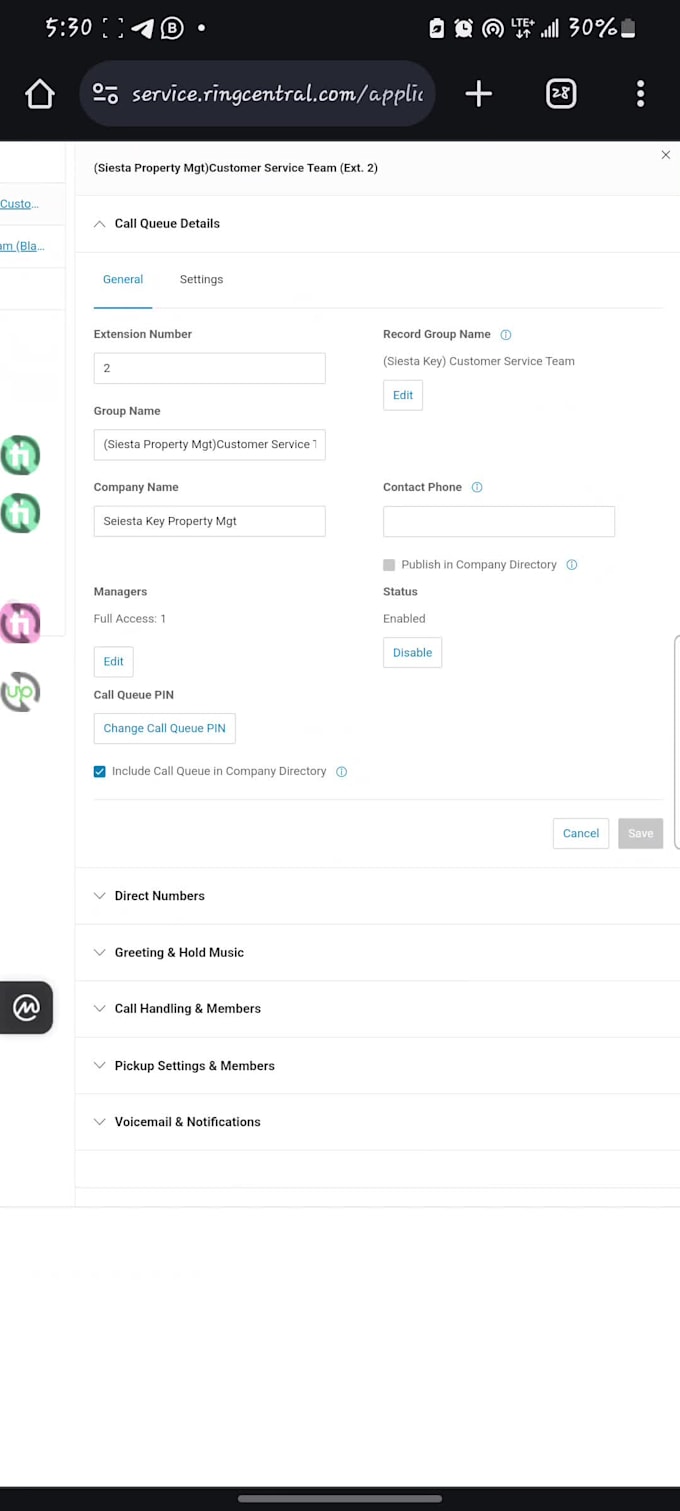Click the 'Full Access: 1' text
The width and height of the screenshot is (680, 1511).
(130, 619)
